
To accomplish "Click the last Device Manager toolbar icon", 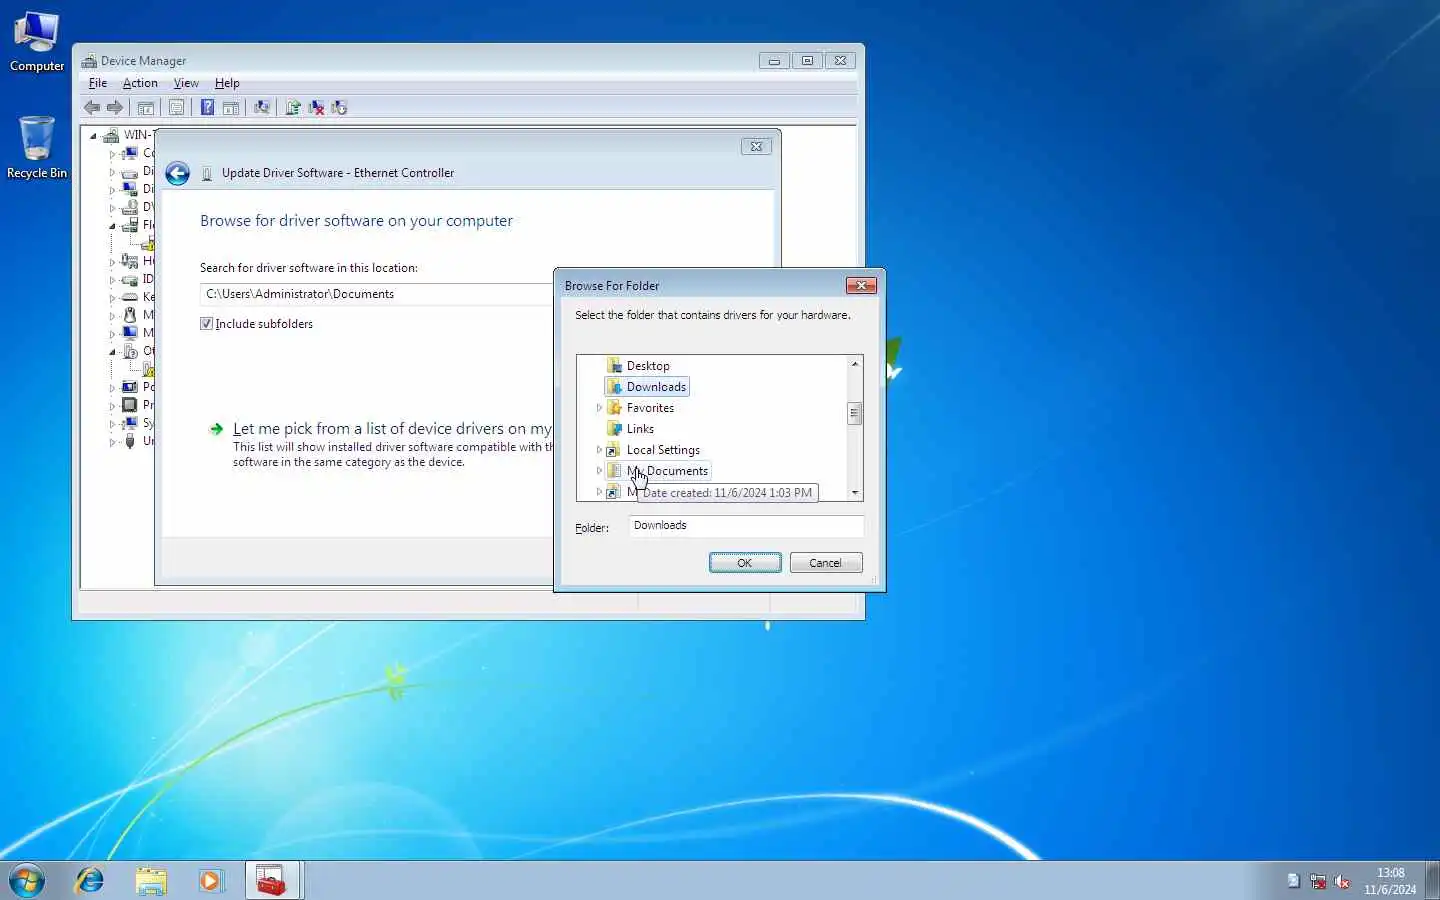I will pyautogui.click(x=339, y=108).
